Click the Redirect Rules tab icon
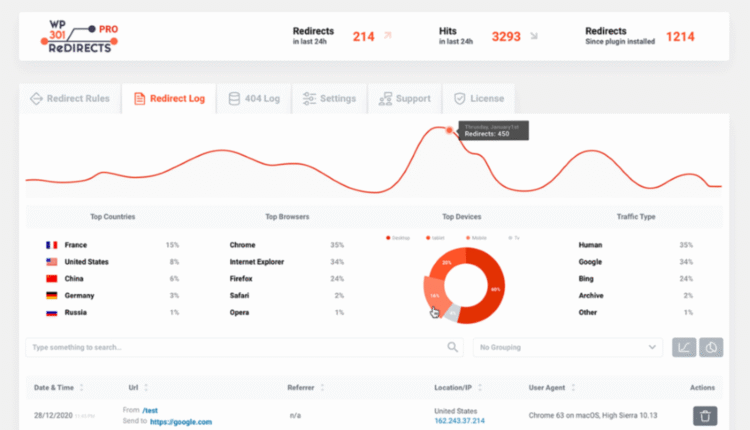 click(x=36, y=99)
